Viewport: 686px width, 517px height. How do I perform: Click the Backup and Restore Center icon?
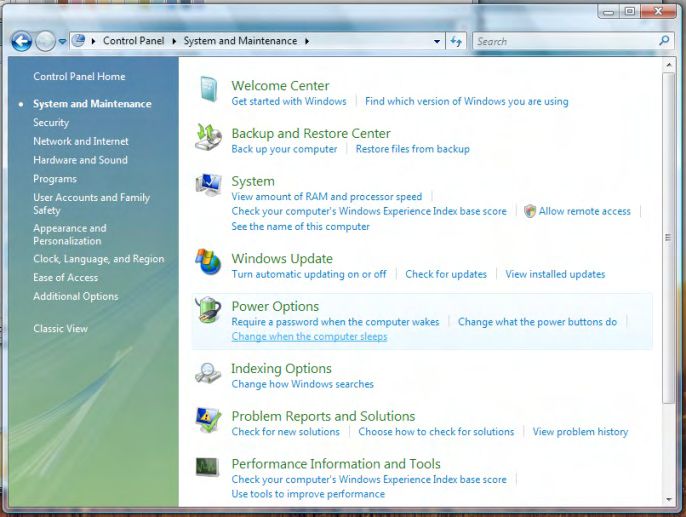click(x=208, y=137)
